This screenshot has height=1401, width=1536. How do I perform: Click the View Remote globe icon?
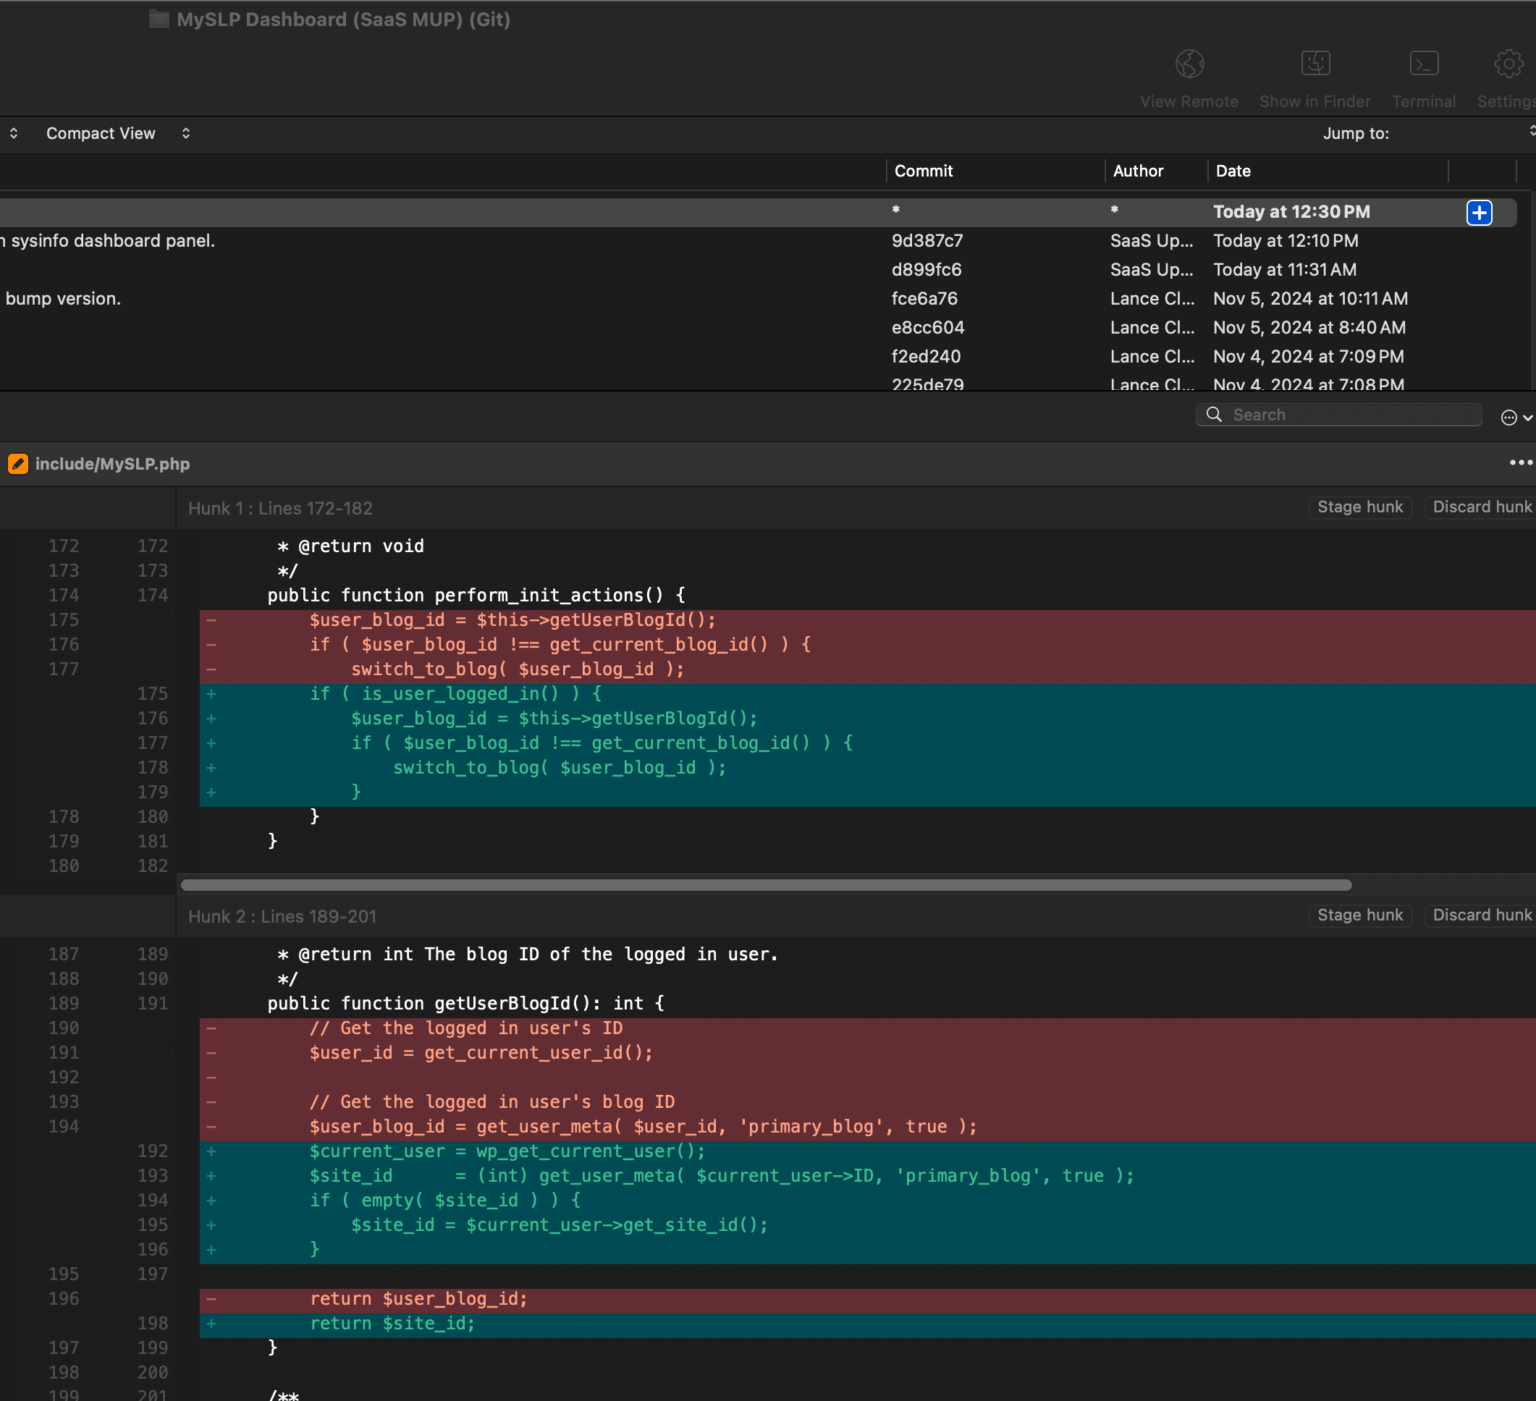[x=1189, y=63]
